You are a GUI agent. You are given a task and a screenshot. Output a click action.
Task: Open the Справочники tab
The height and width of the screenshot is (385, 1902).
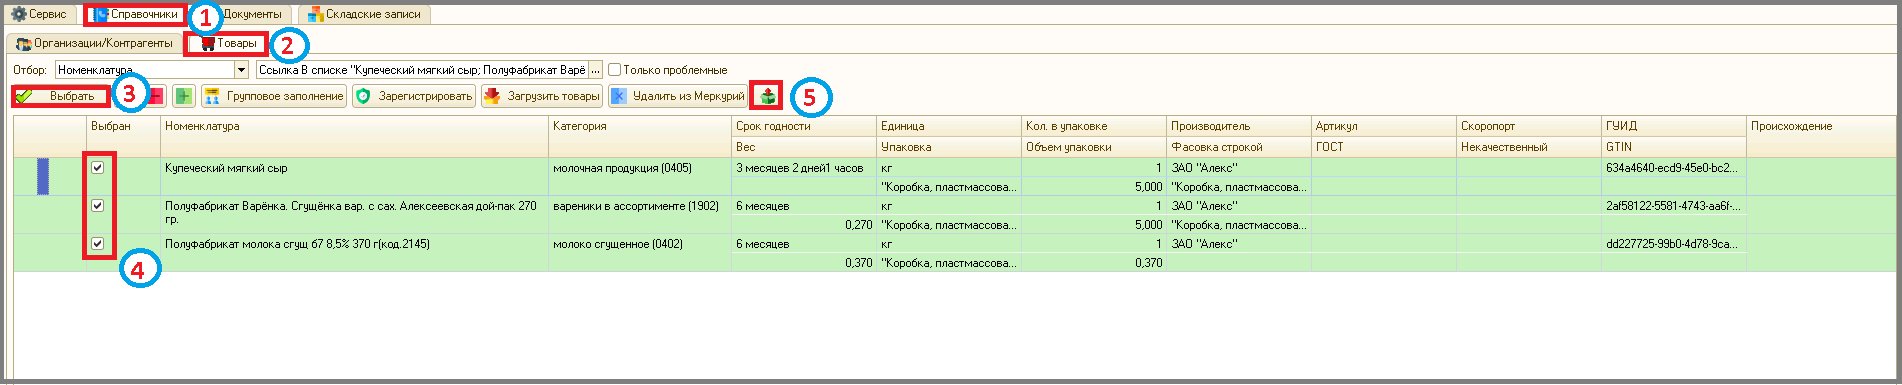tap(135, 14)
